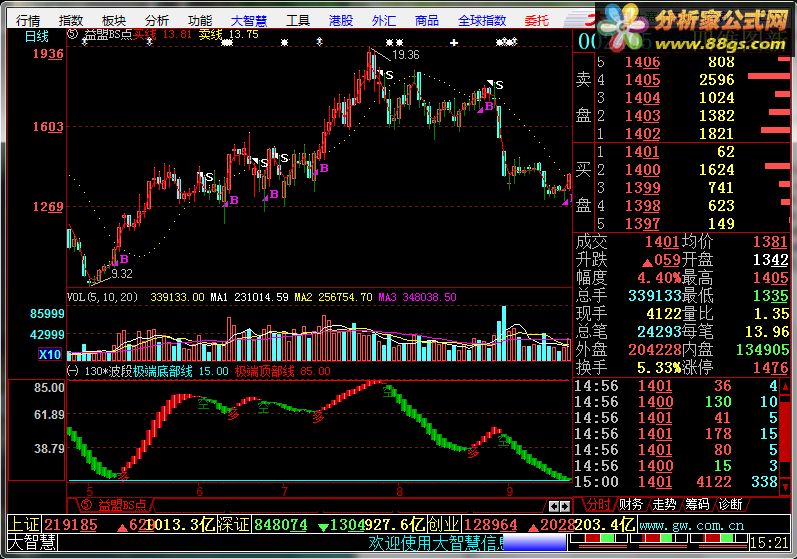Switch to the 走势 tab
This screenshot has width=797, height=559.
click(664, 505)
